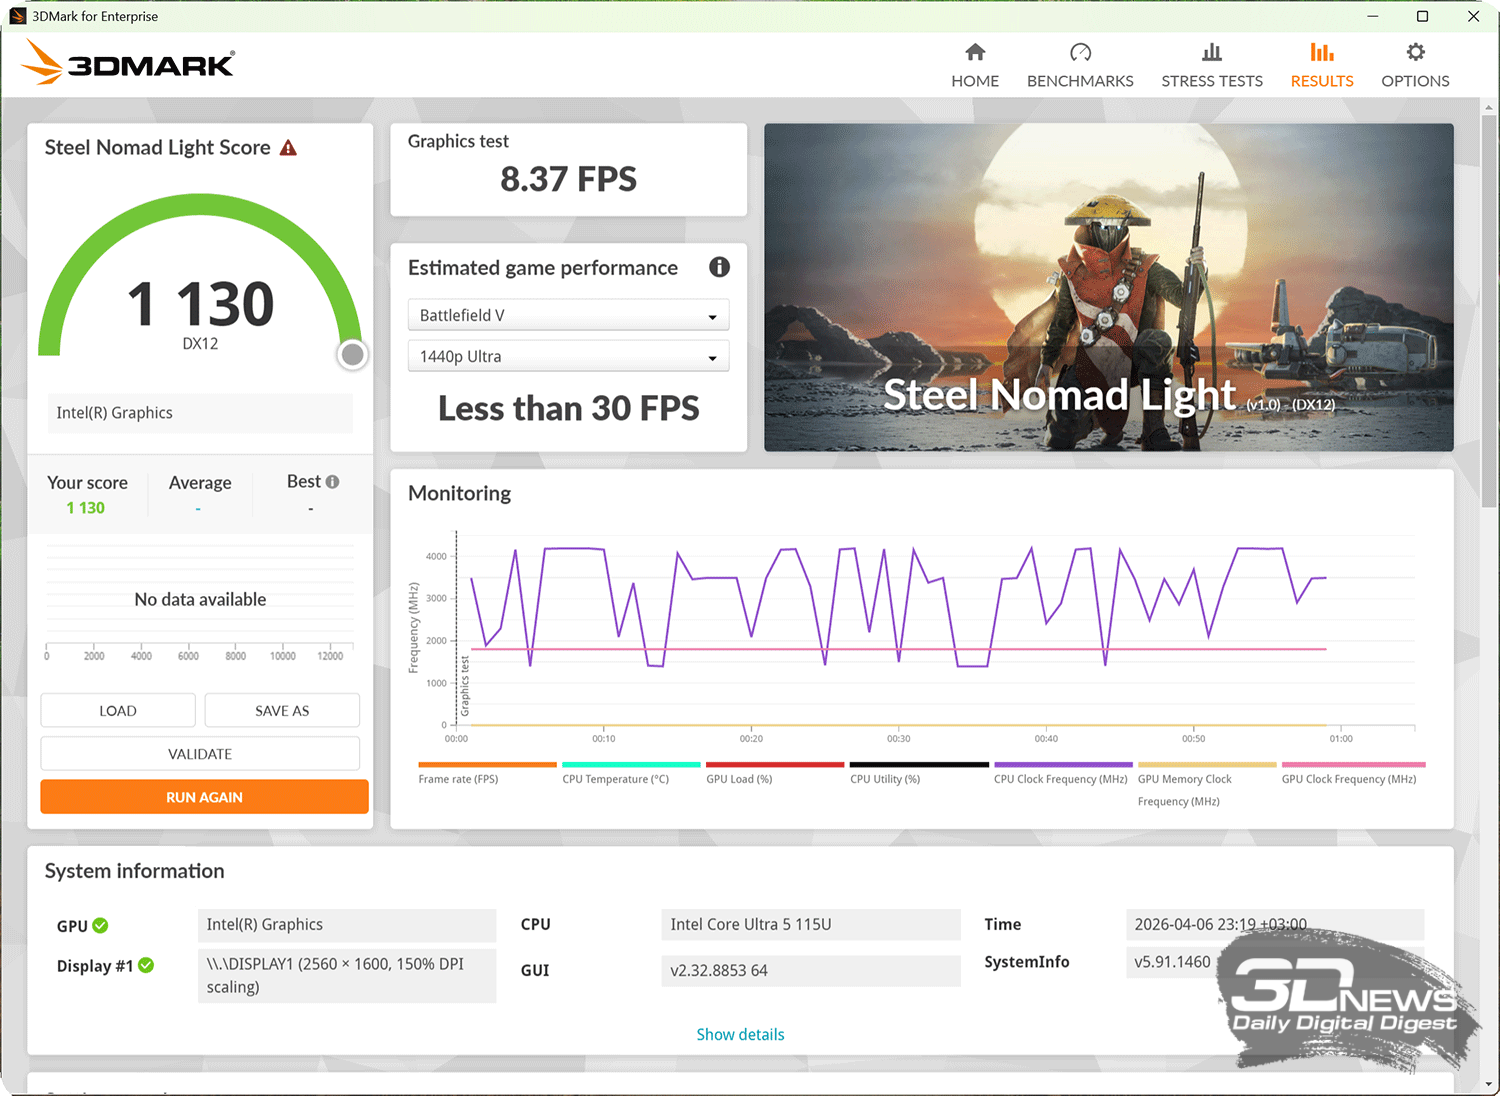Click the Display #1 green checkmark
Viewport: 1500px width, 1096px height.
[x=146, y=965]
